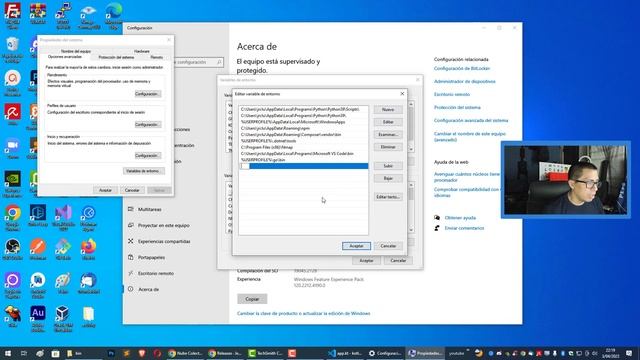Click Eliminar in environment variable editor
Viewport: 640px width, 360px height.
388,147
